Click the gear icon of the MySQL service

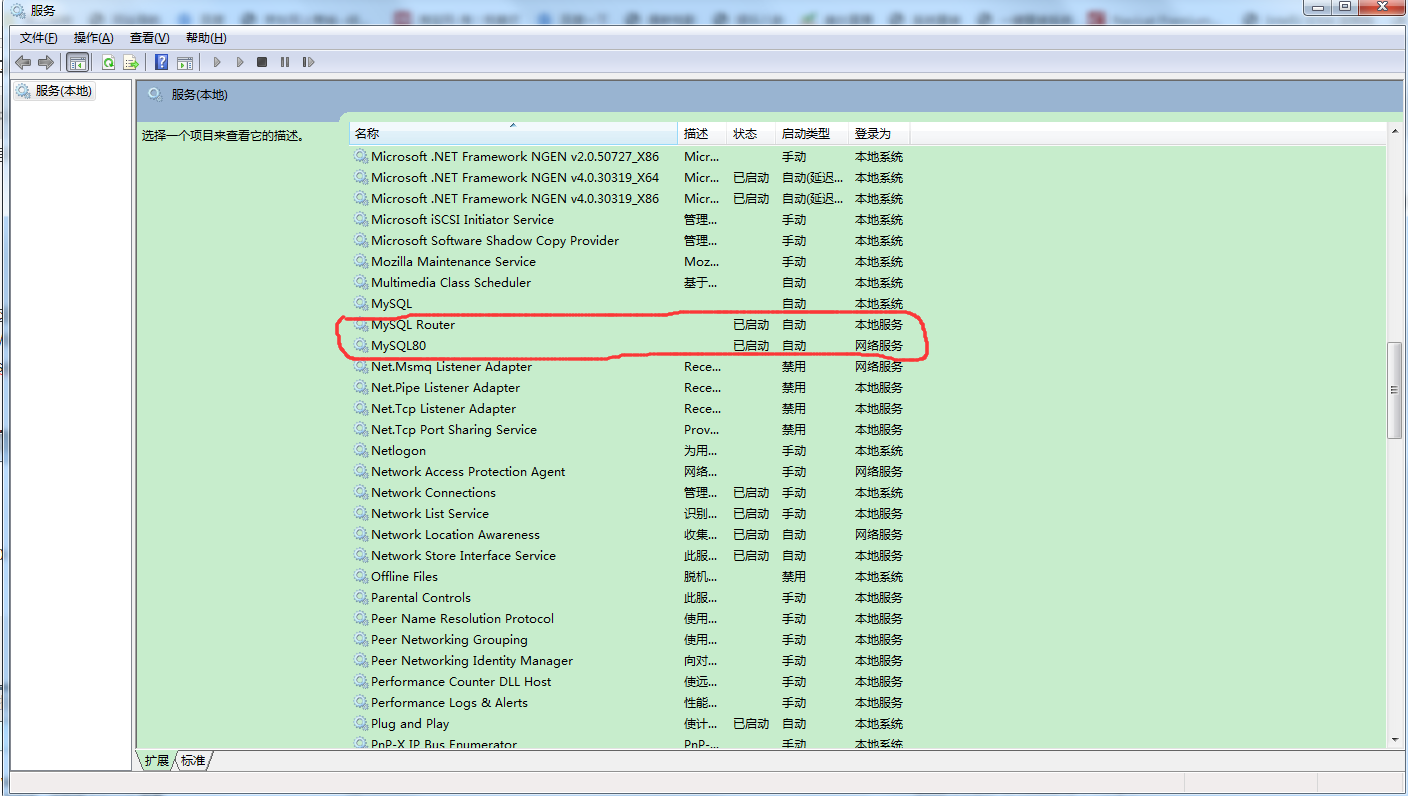[x=361, y=304]
